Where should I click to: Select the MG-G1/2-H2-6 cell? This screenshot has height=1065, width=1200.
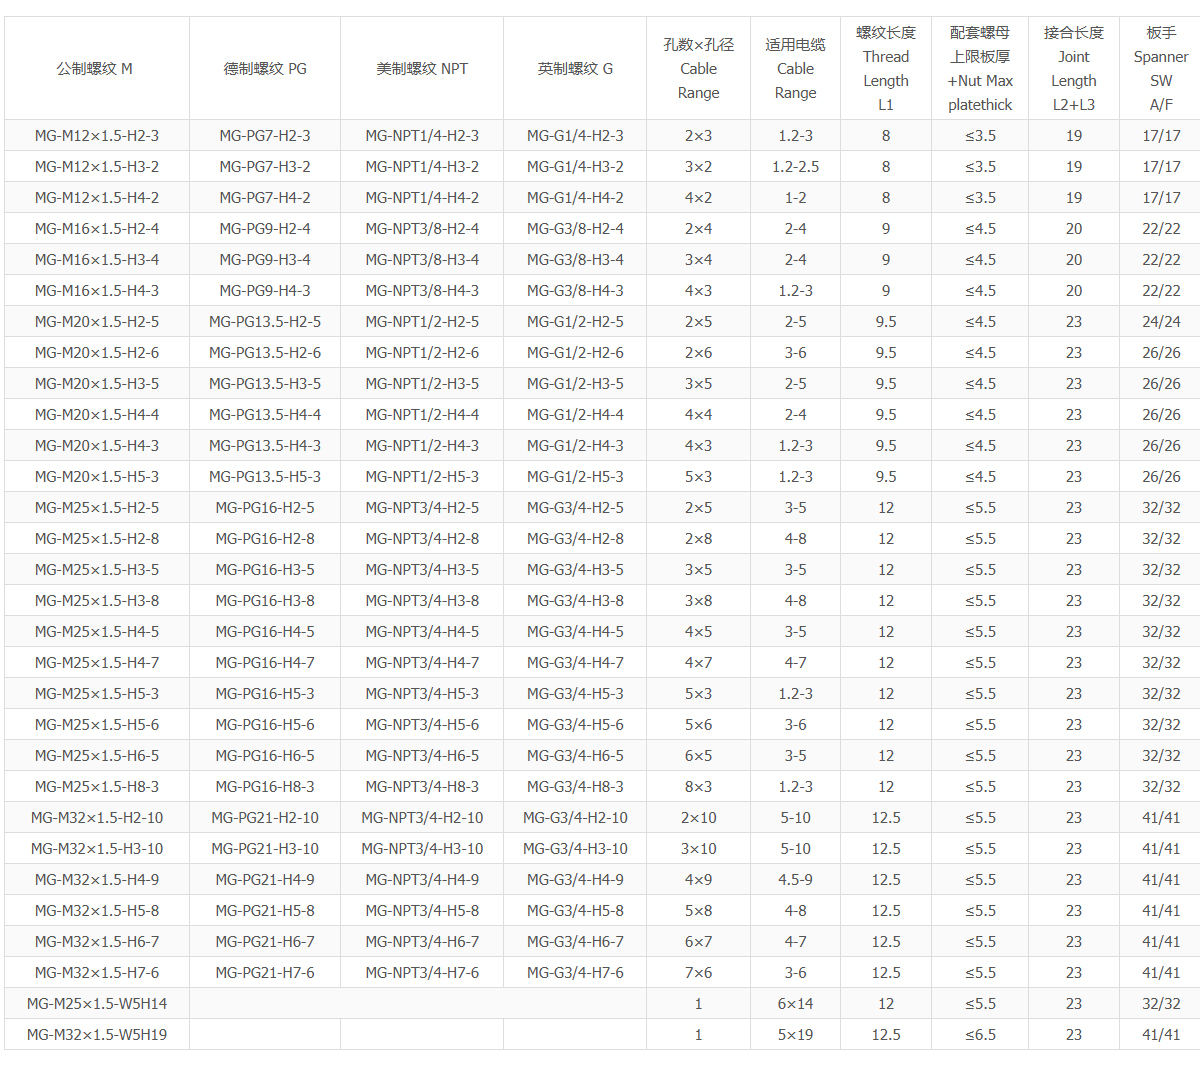coord(575,353)
